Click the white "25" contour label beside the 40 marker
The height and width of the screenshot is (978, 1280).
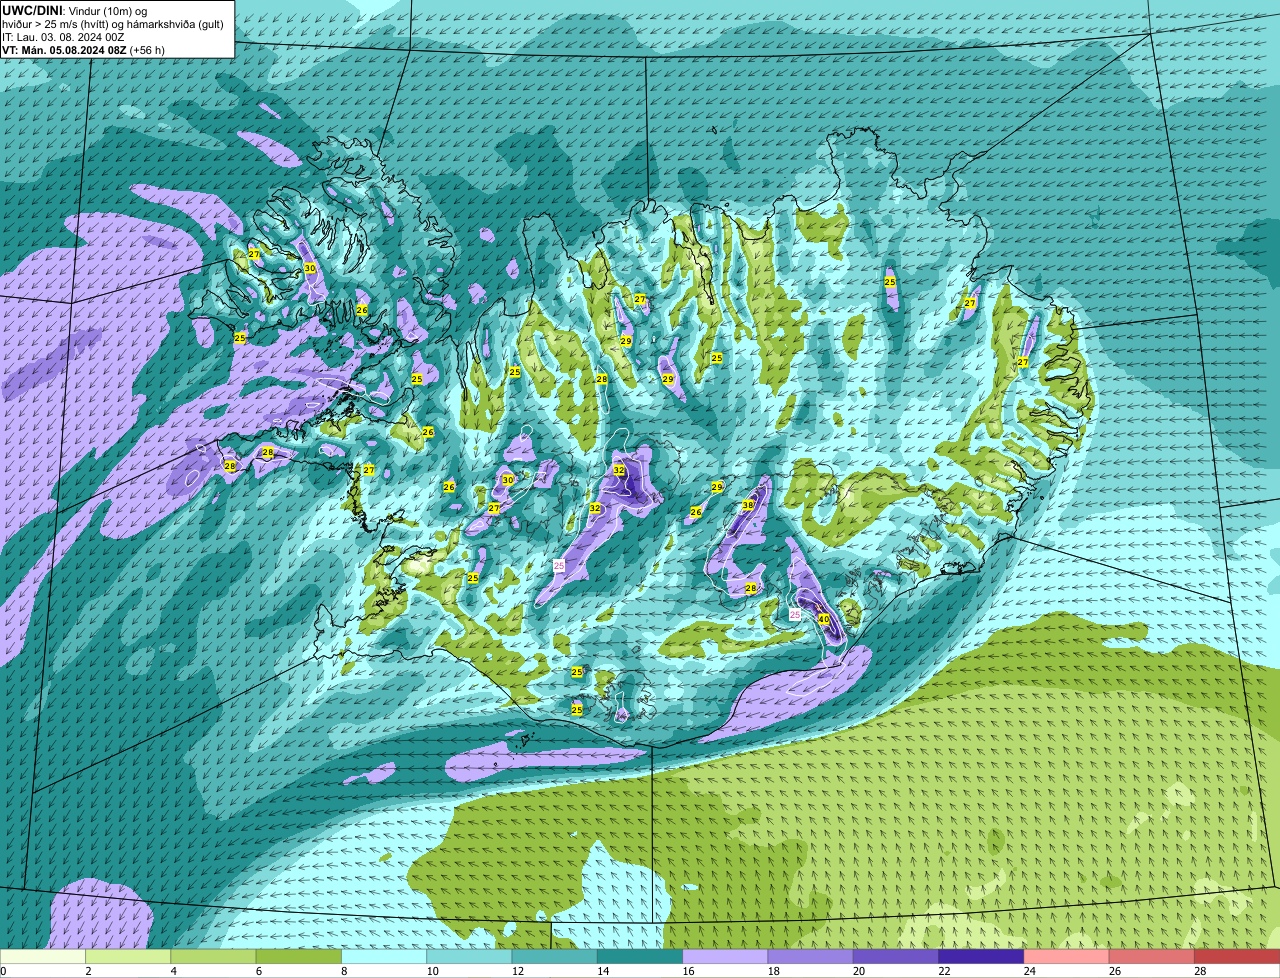point(795,615)
